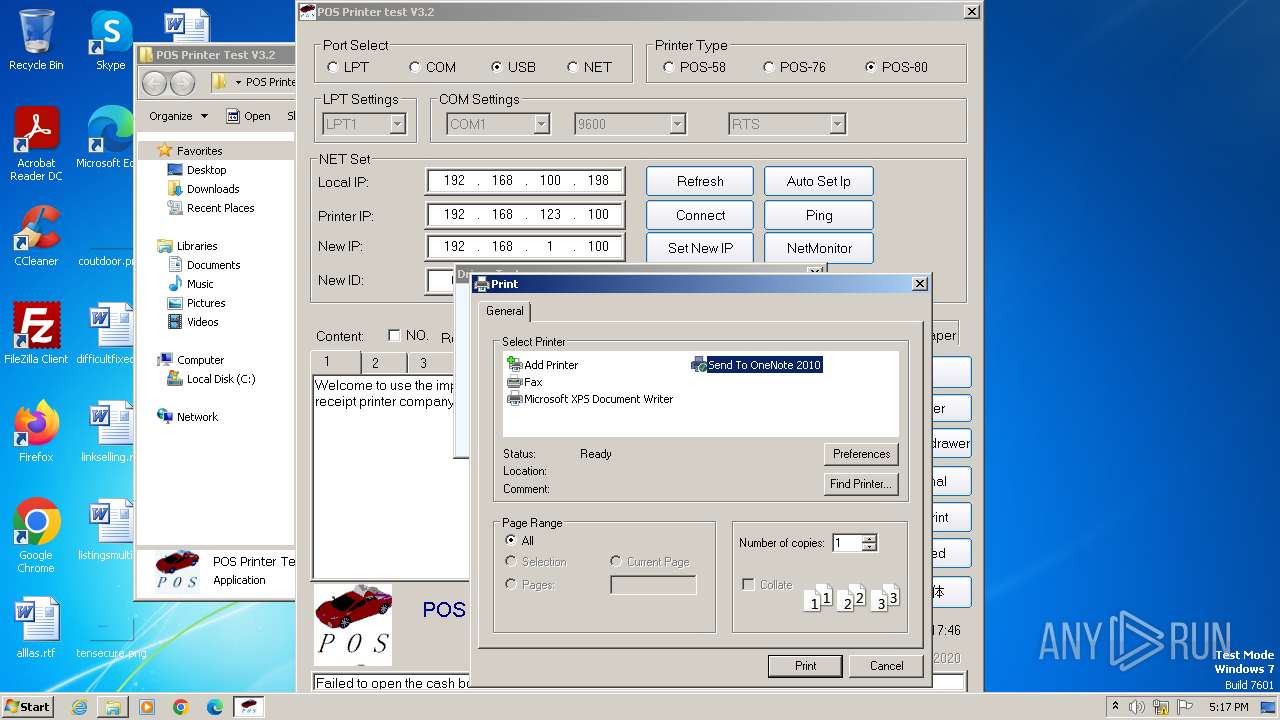
Task: Click the Ping button
Action: 819,215
